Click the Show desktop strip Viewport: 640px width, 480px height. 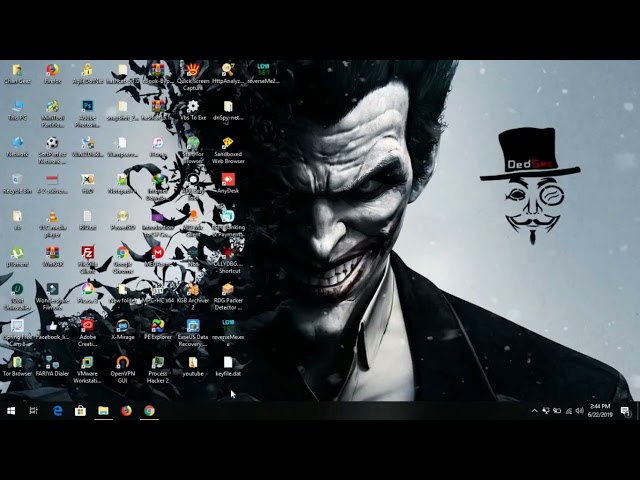(638, 411)
